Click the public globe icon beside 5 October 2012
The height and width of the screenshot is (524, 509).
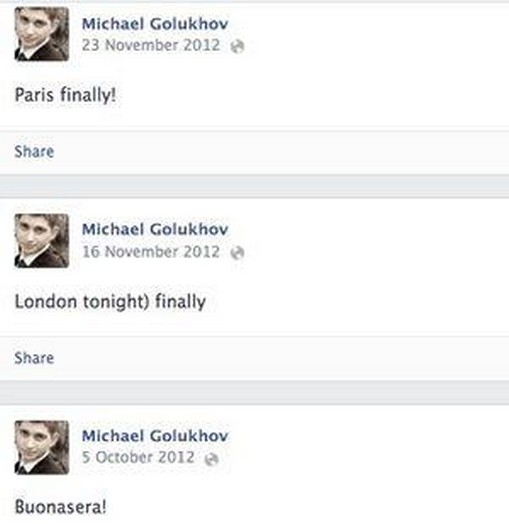212,459
